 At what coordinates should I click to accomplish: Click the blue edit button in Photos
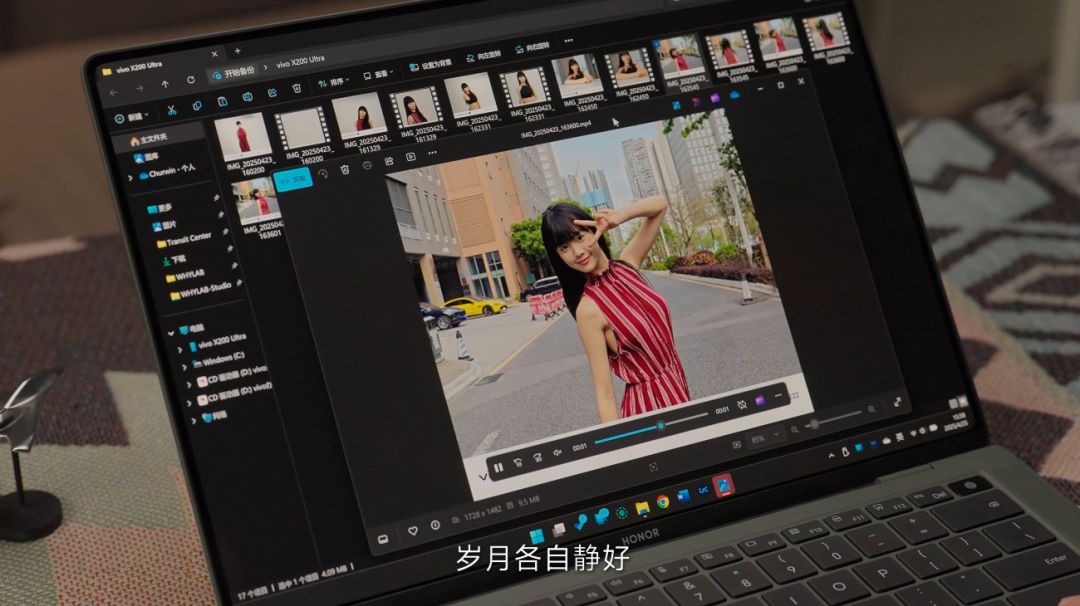pos(293,179)
